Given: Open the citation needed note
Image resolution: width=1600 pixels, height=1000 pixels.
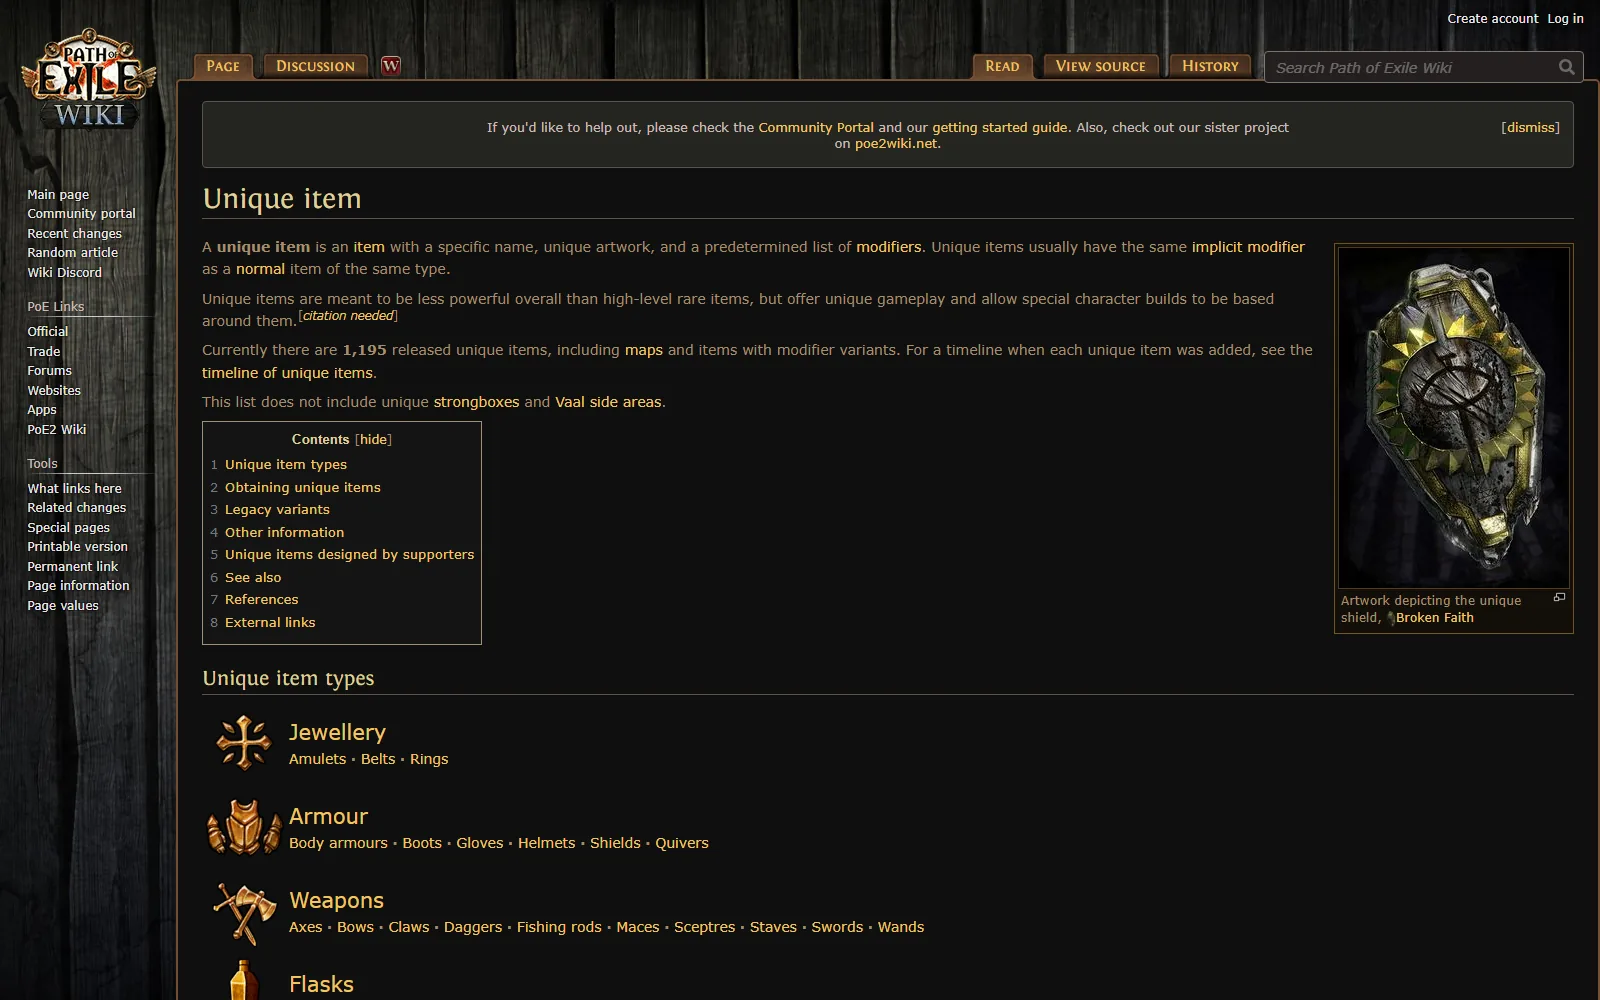Looking at the screenshot, I should (348, 316).
